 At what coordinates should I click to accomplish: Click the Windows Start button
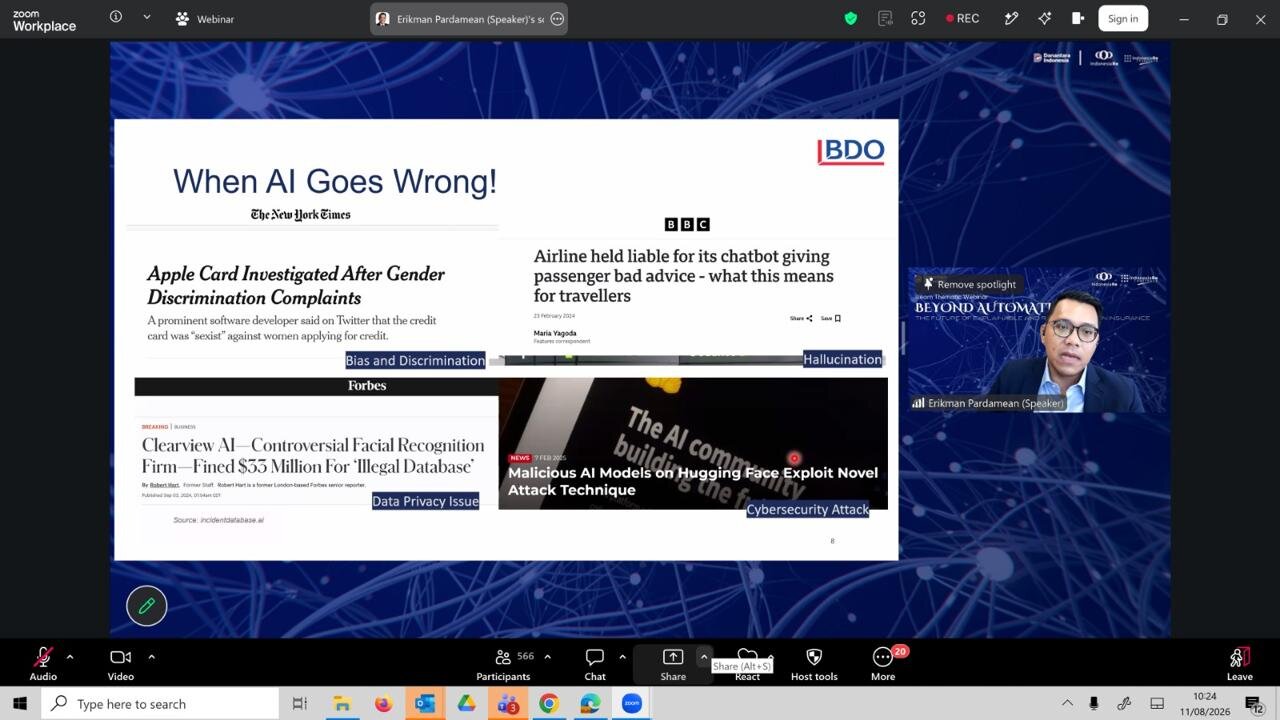(x=19, y=704)
